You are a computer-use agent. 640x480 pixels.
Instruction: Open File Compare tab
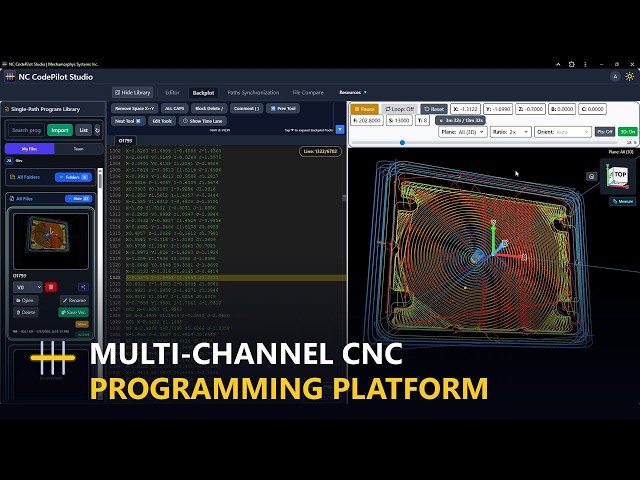(x=308, y=93)
